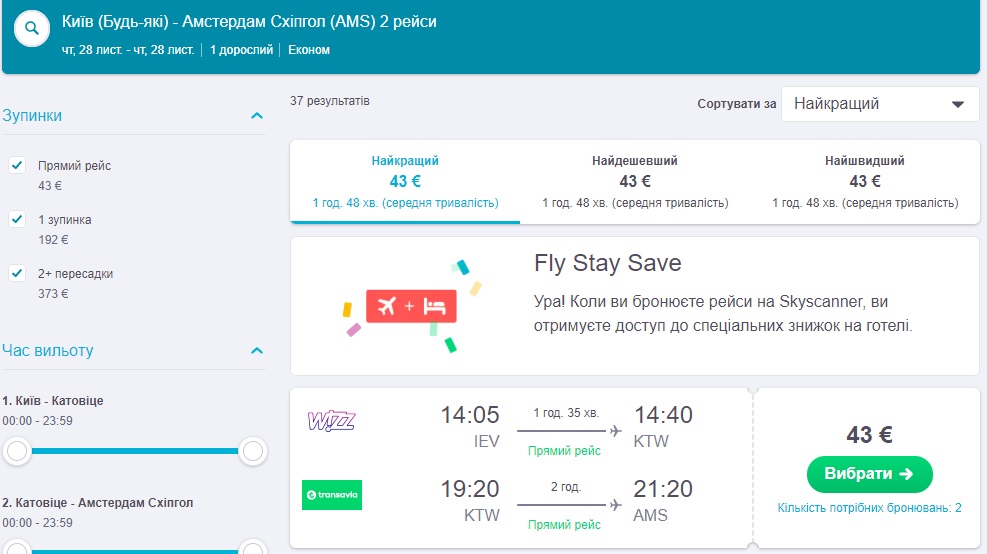This screenshot has width=987, height=554.
Task: Click left handle of Київ - Катовіце slider
Action: (17, 452)
